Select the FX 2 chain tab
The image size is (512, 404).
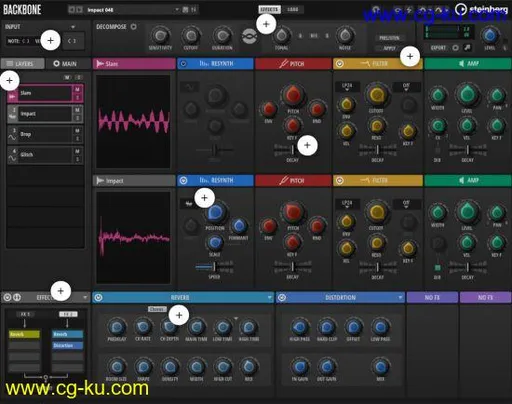(x=68, y=314)
